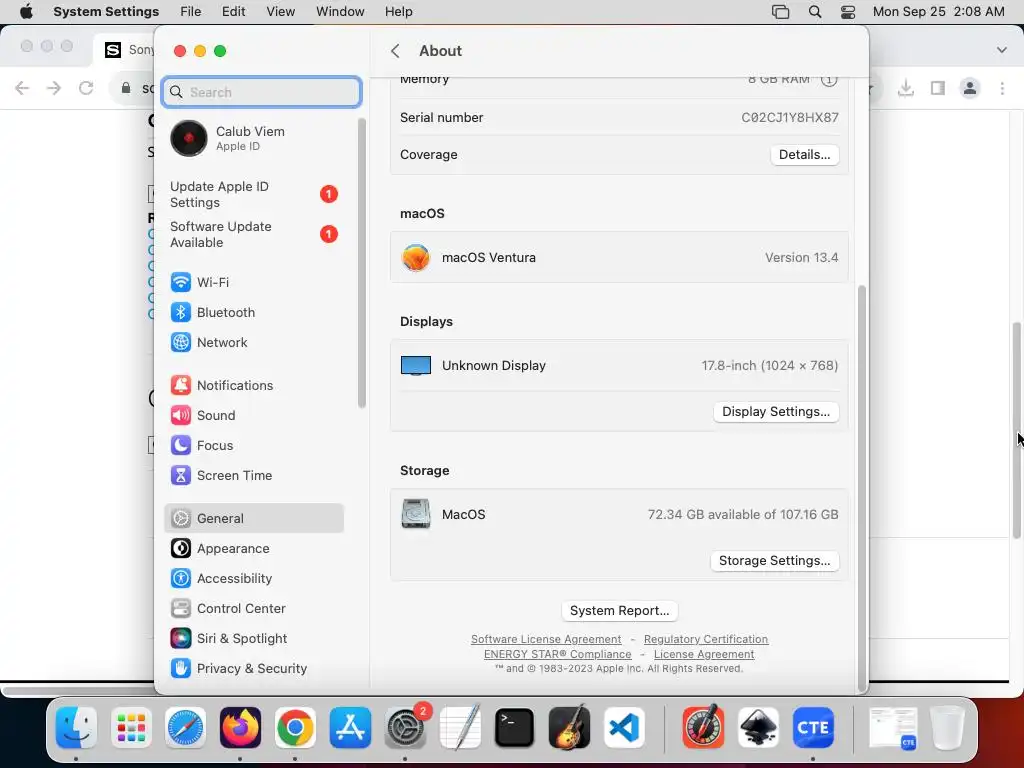Open Chrome's profile icon
Image resolution: width=1024 pixels, height=768 pixels.
click(x=970, y=88)
